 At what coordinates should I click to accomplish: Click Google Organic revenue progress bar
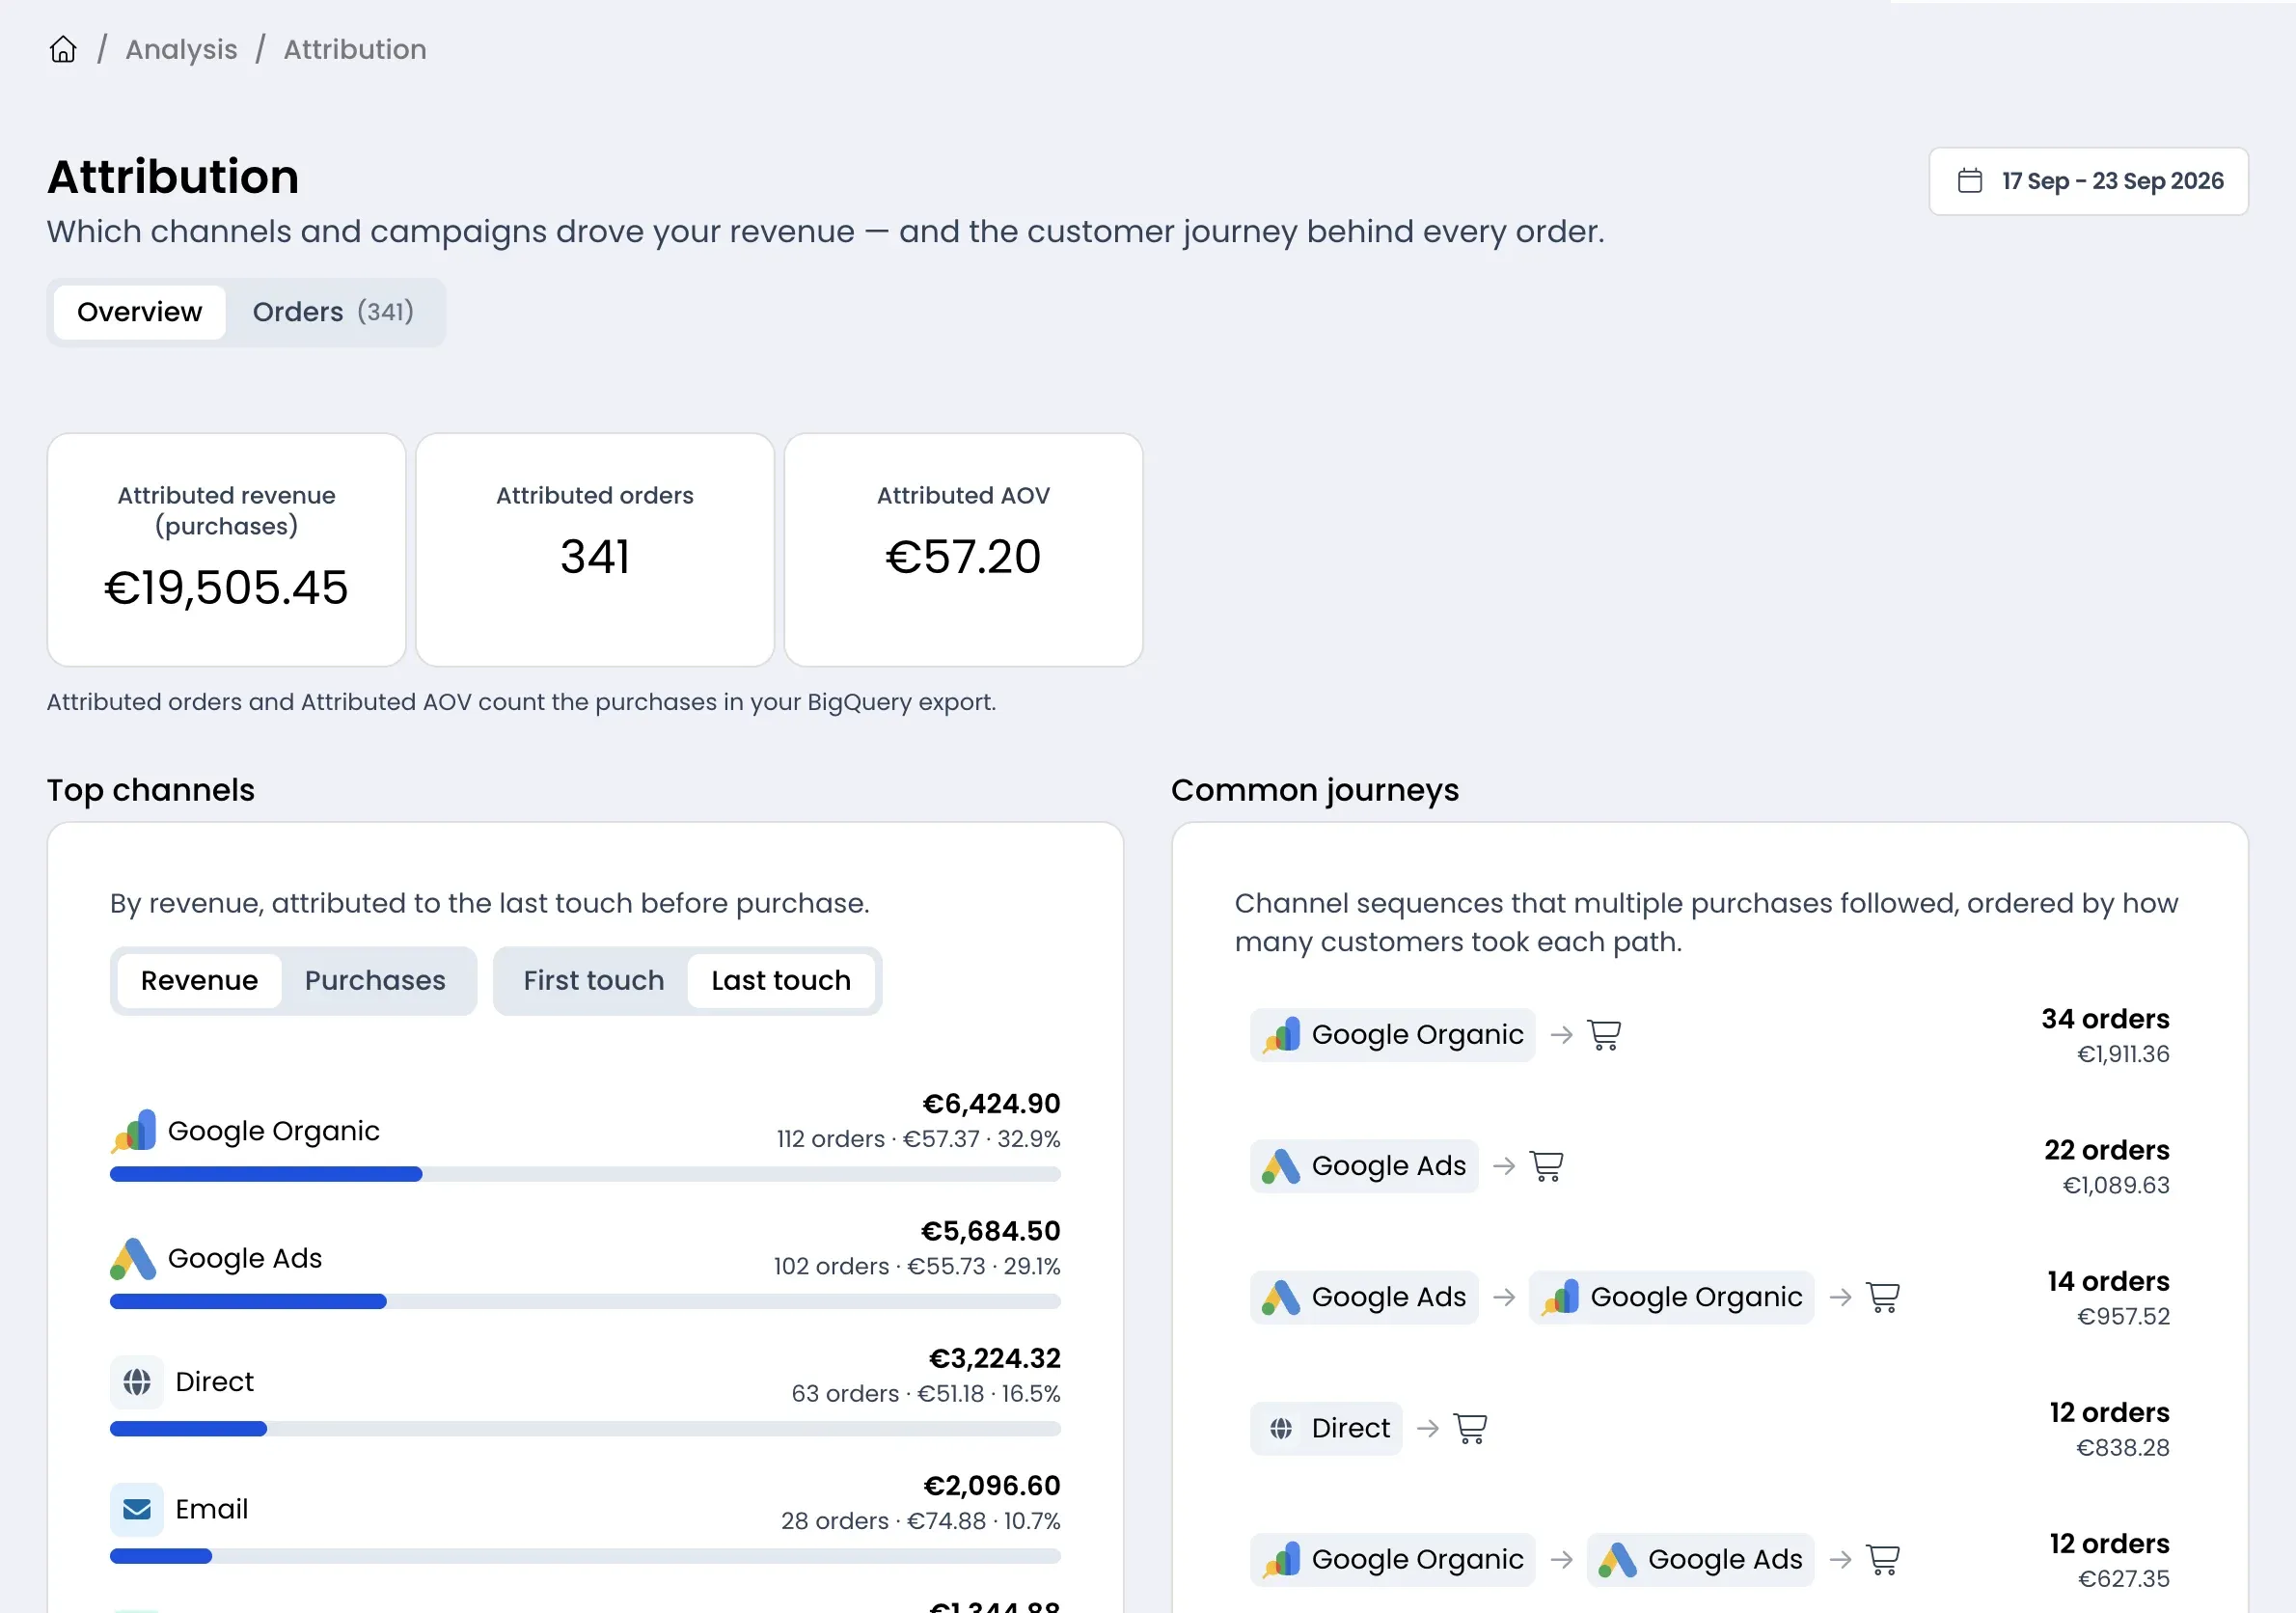click(x=585, y=1174)
